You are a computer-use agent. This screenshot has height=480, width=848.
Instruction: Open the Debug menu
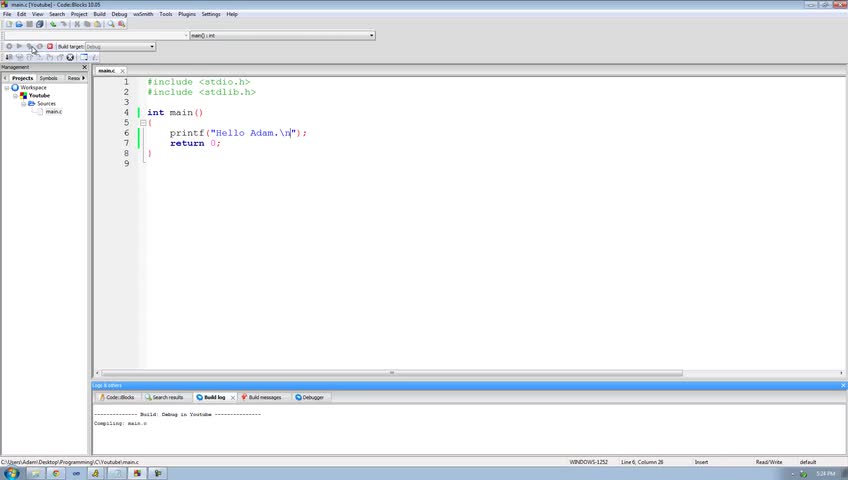coord(119,14)
